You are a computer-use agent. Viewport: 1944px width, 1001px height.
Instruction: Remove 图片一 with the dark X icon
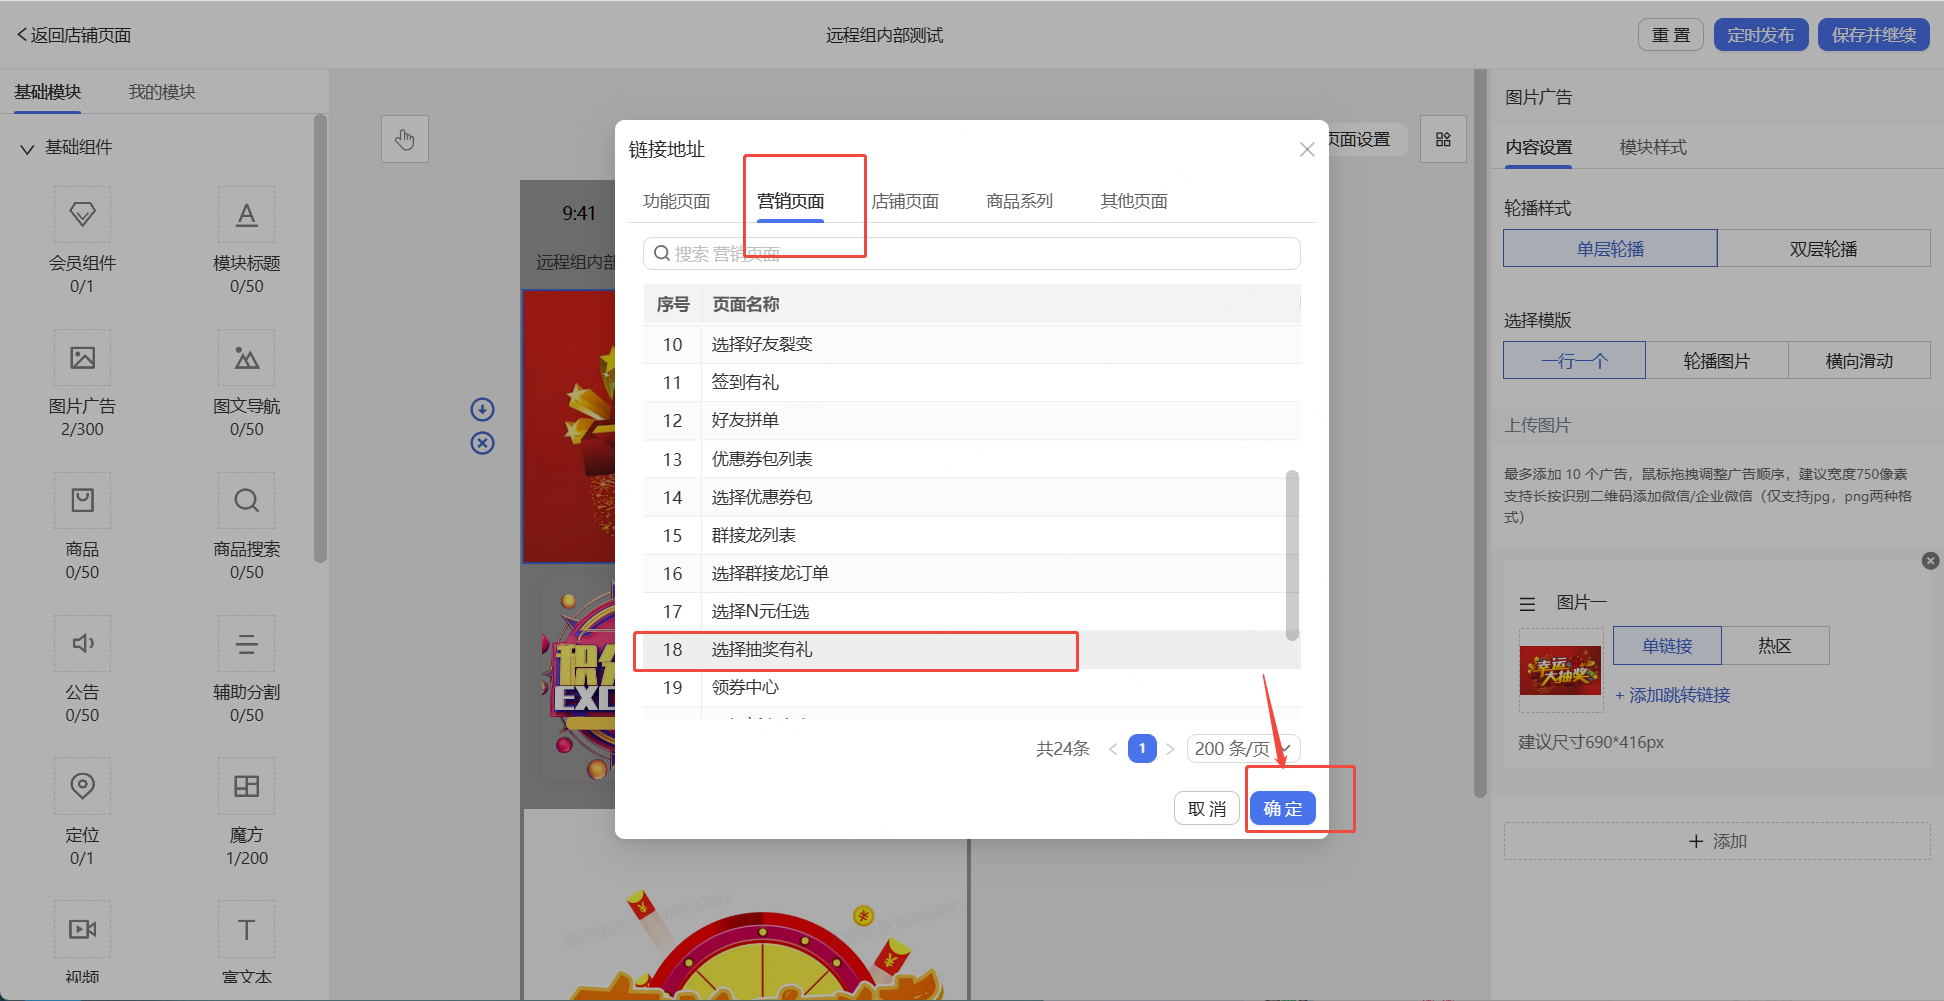(x=1931, y=561)
